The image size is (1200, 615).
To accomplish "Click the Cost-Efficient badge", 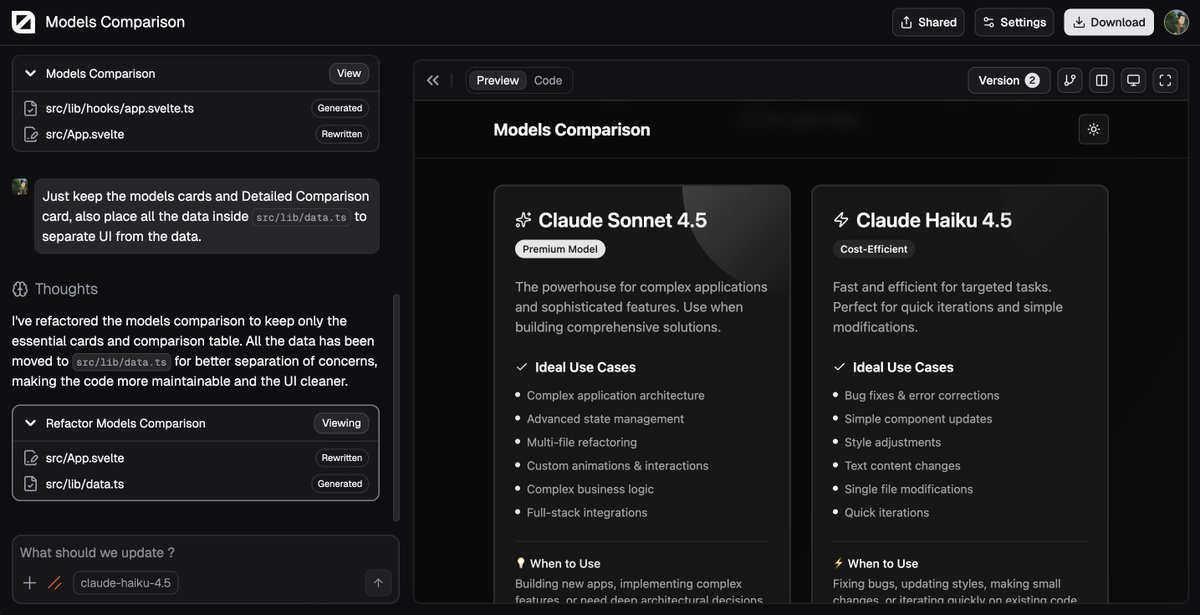I will pyautogui.click(x=874, y=249).
